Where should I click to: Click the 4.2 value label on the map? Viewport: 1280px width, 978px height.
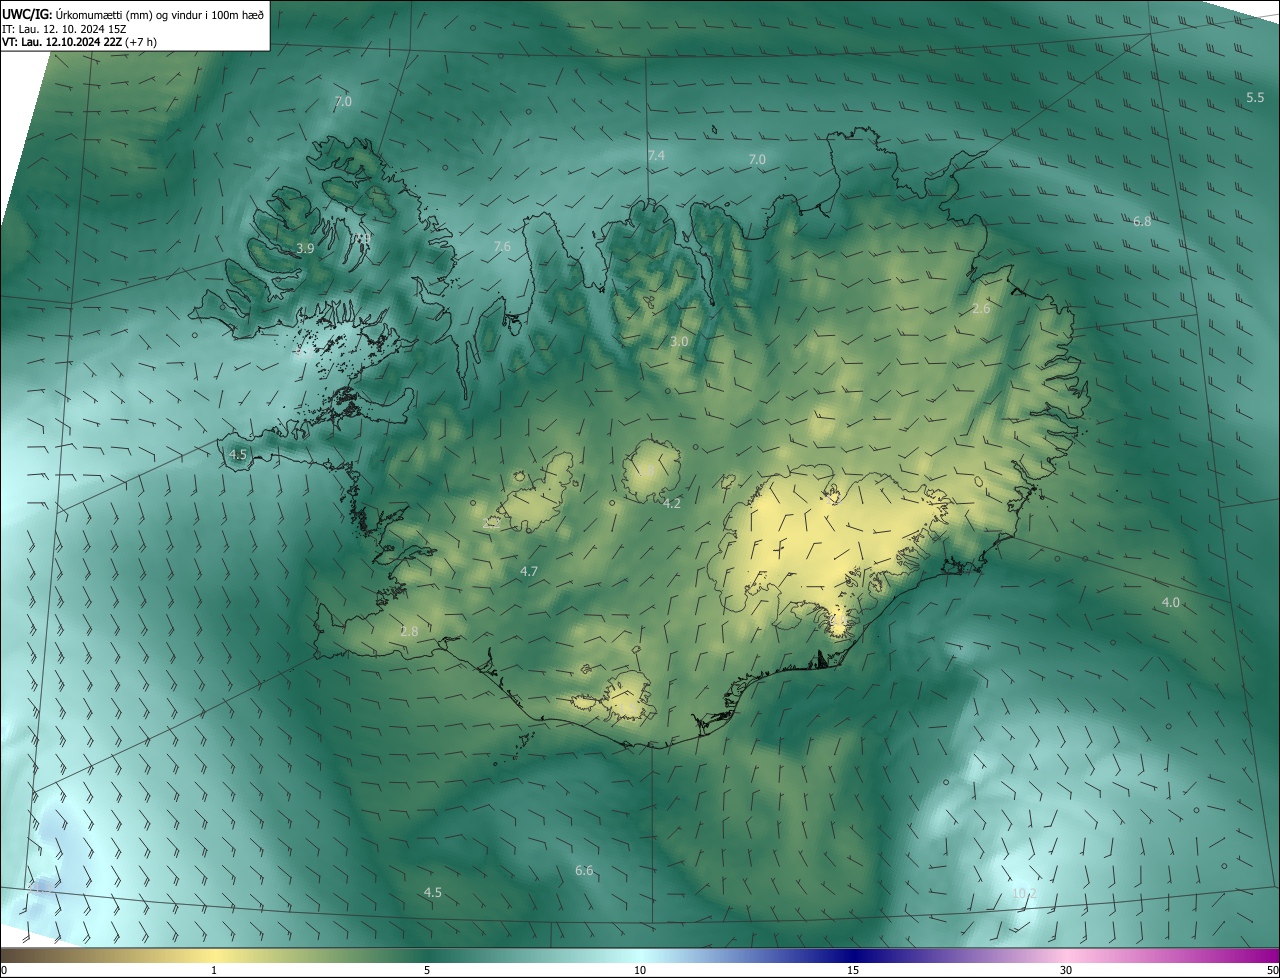(672, 503)
